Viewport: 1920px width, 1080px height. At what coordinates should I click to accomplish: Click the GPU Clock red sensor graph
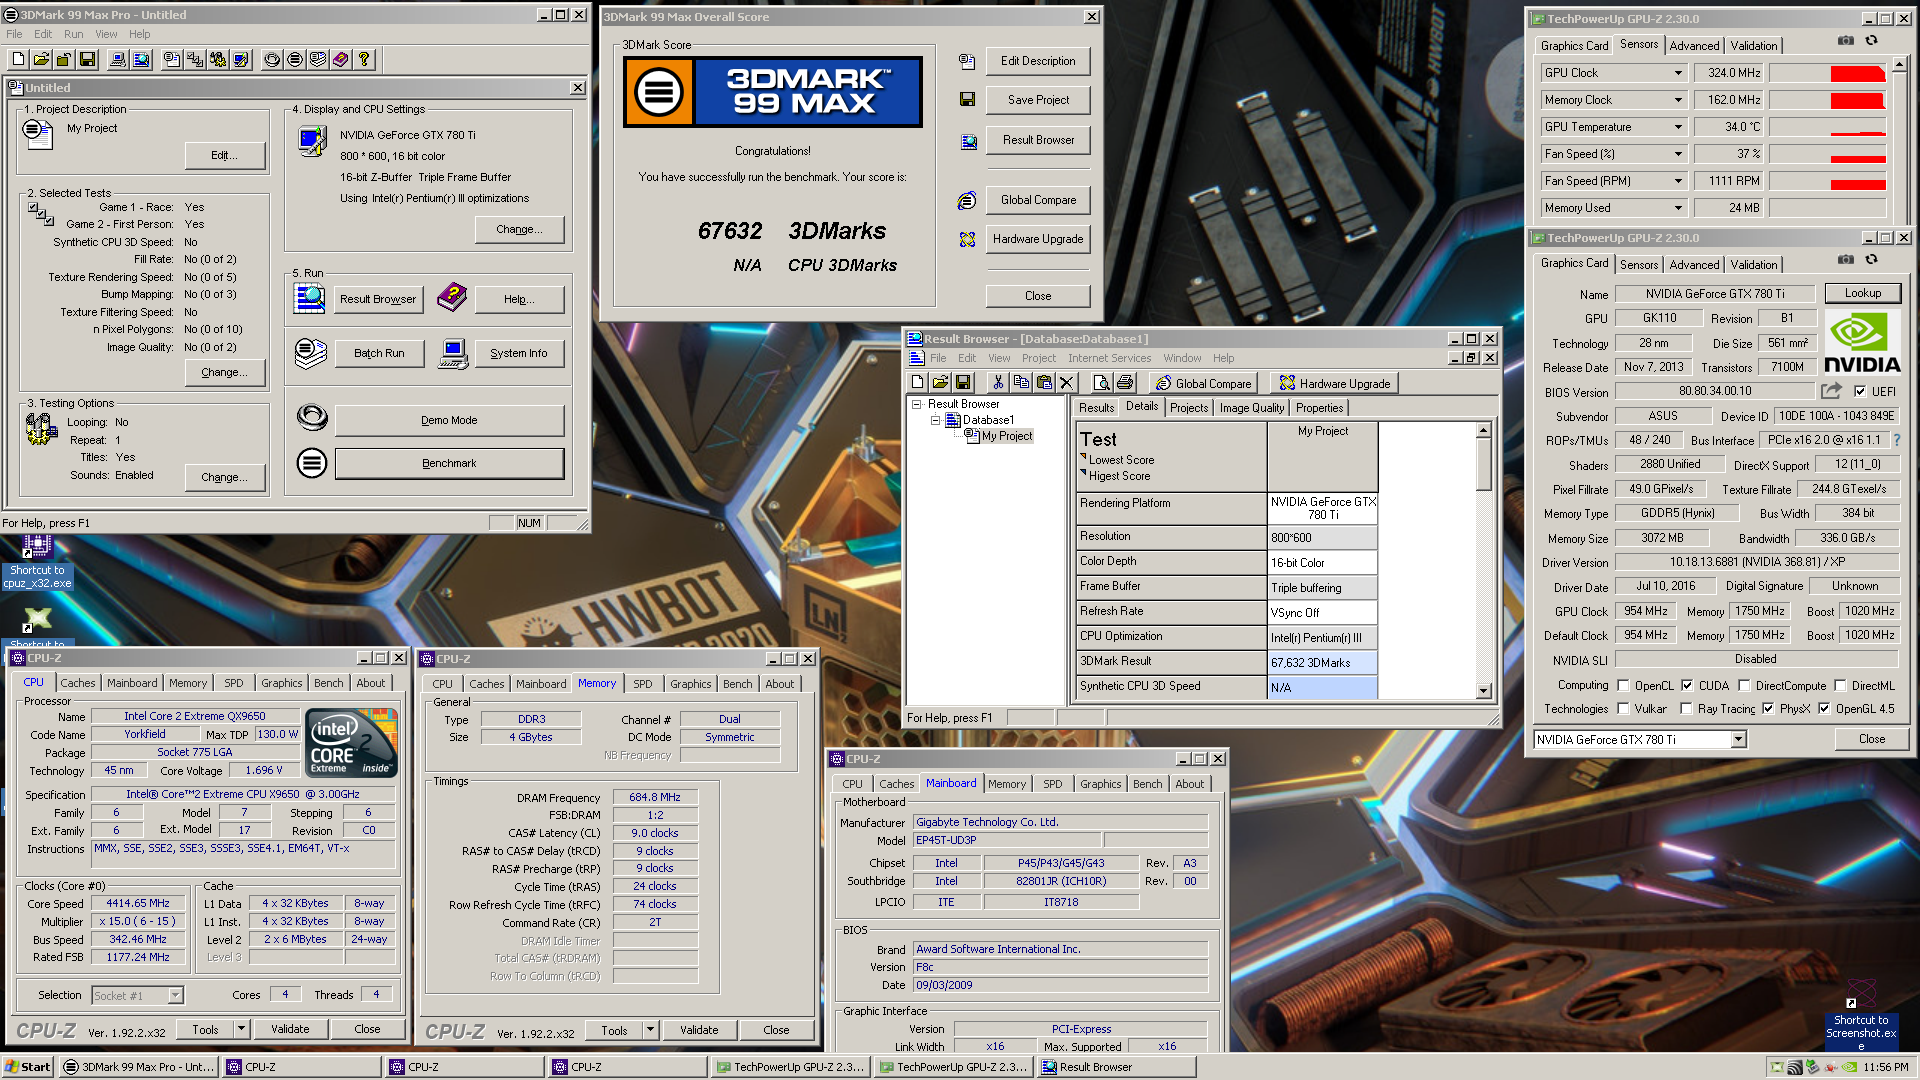tap(1827, 73)
